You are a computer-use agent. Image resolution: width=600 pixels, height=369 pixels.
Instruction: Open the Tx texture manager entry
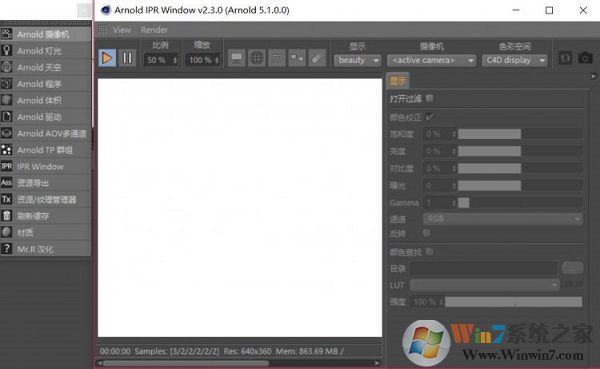coord(46,199)
